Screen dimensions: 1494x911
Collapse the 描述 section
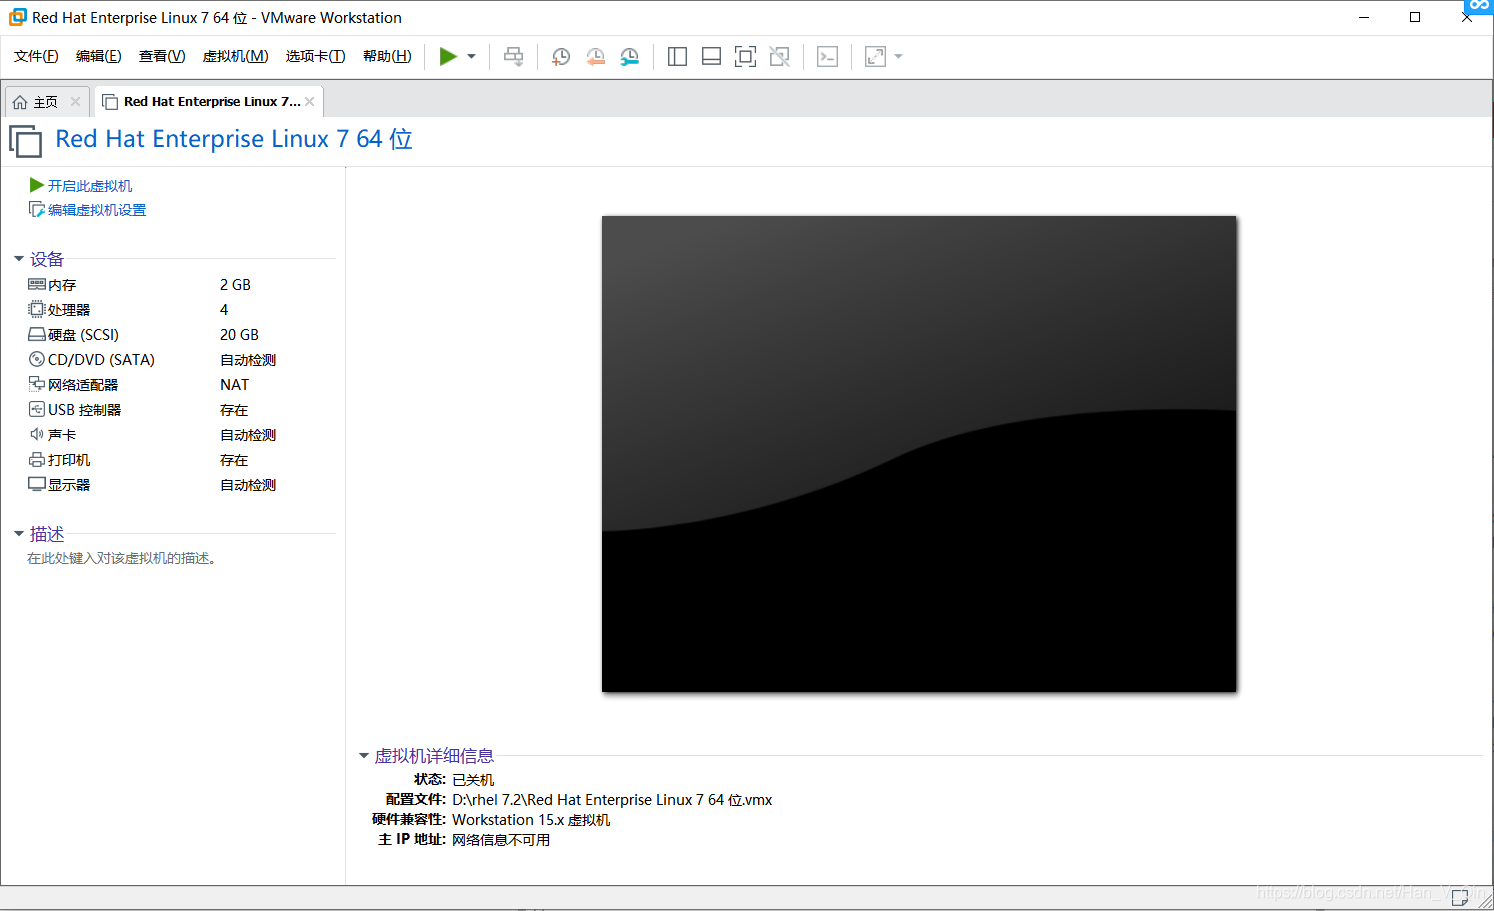(19, 534)
